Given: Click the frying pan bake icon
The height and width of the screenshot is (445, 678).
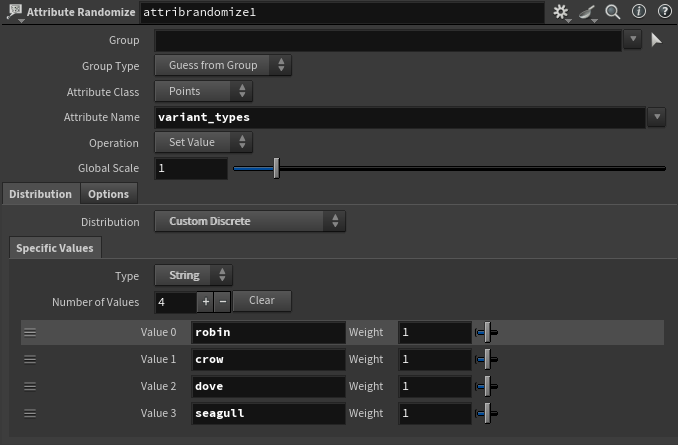Looking at the screenshot, I should (588, 12).
